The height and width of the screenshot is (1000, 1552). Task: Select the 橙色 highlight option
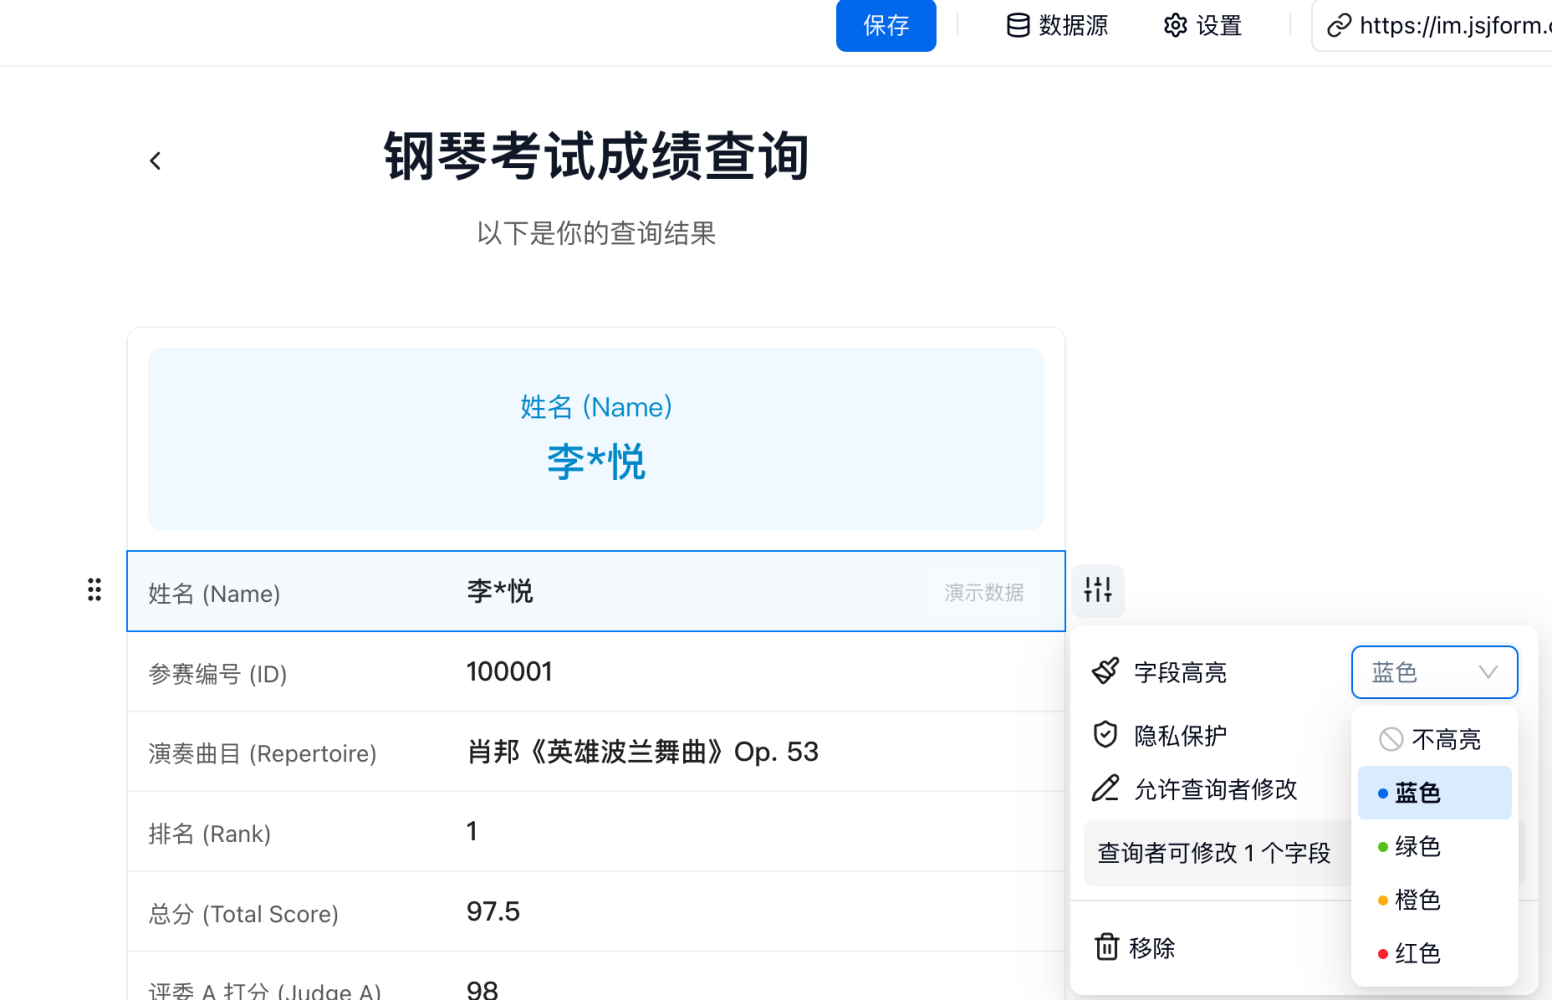(1434, 900)
